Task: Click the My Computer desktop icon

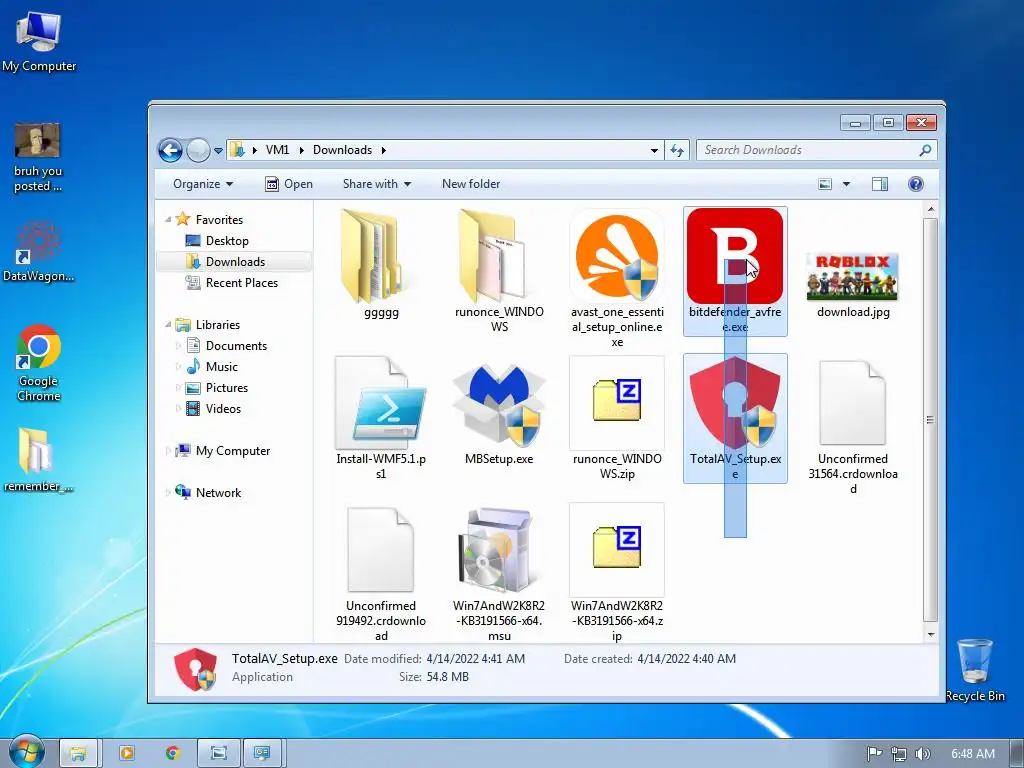Action: pyautogui.click(x=39, y=41)
